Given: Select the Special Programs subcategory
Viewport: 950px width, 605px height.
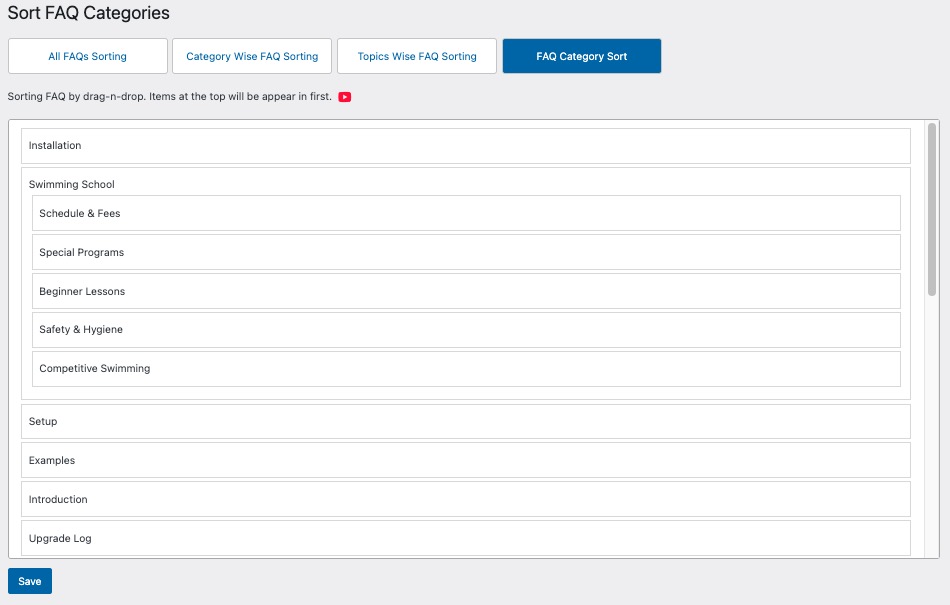Looking at the screenshot, I should (x=467, y=253).
